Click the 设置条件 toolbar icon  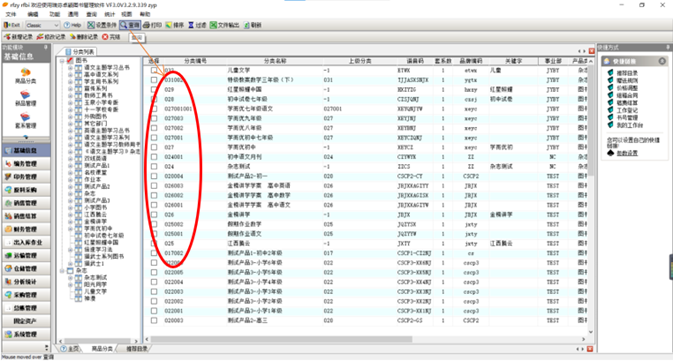pyautogui.click(x=102, y=25)
